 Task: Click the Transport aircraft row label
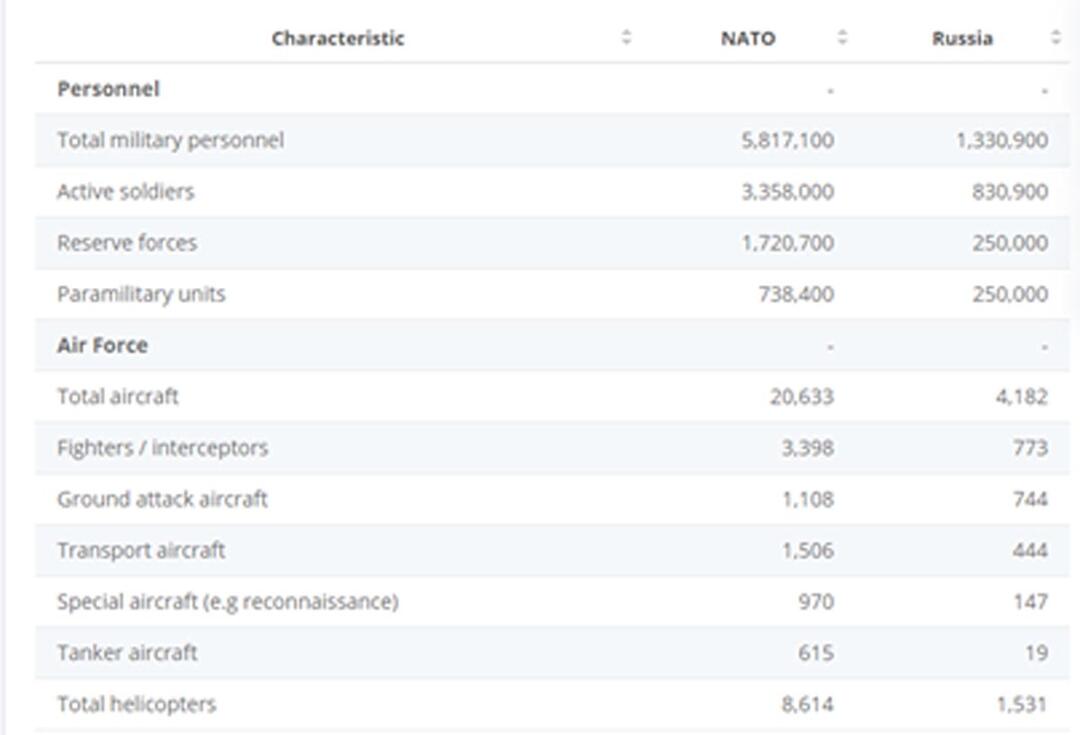point(141,550)
